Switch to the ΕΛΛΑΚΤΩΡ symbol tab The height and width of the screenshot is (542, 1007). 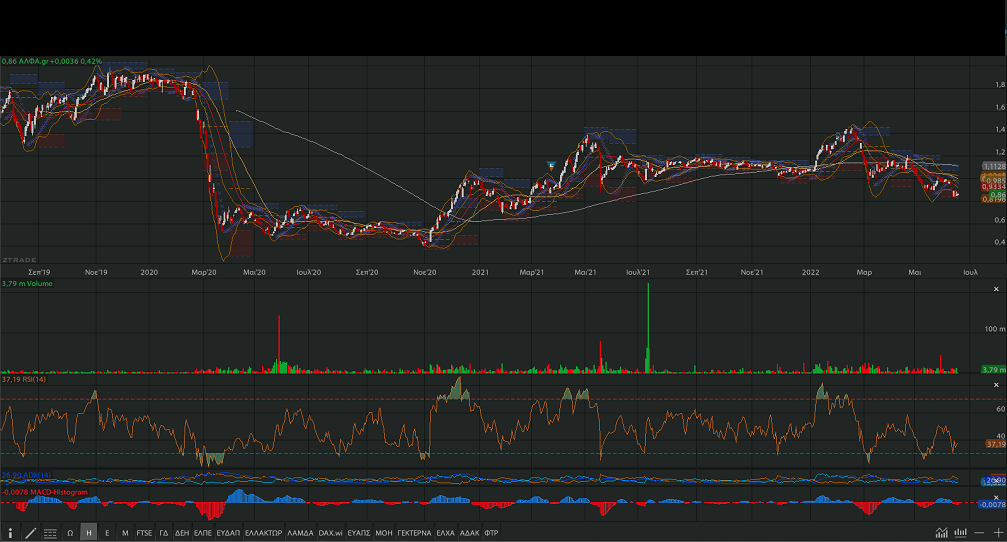pyautogui.click(x=263, y=533)
